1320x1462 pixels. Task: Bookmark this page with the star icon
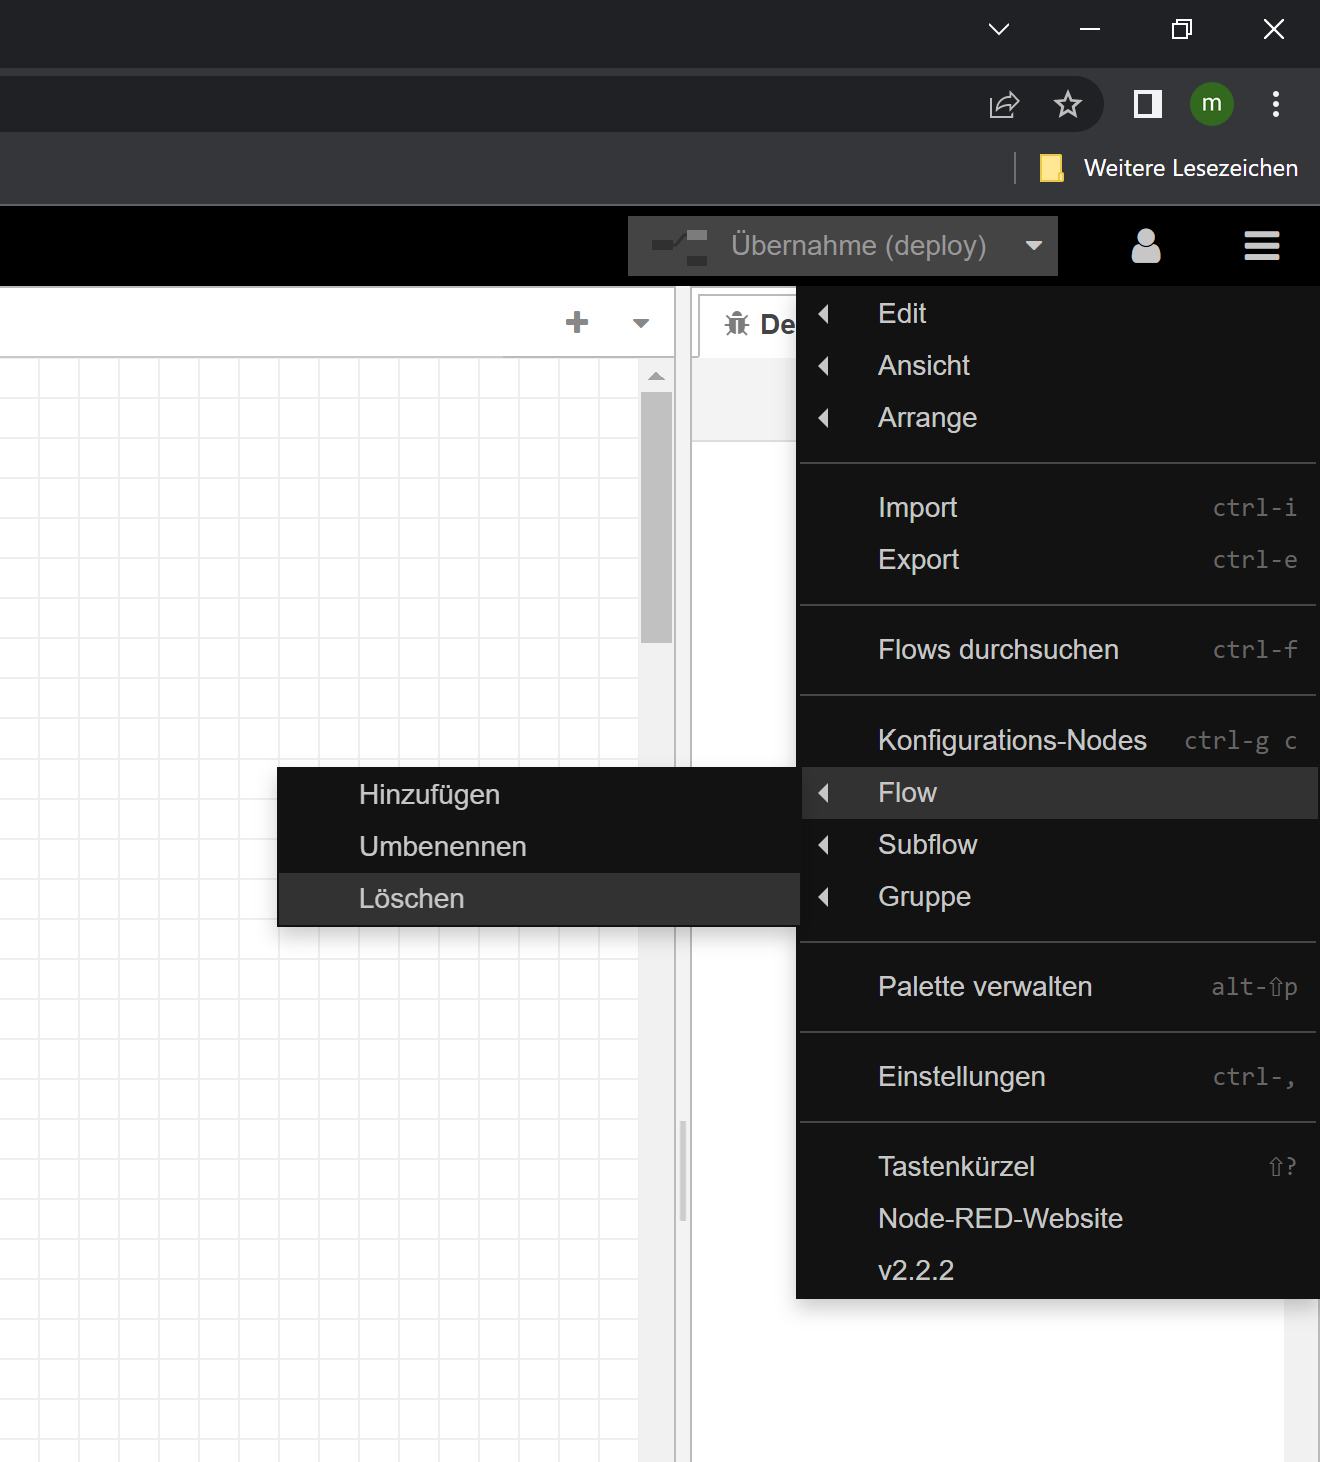coord(1068,104)
